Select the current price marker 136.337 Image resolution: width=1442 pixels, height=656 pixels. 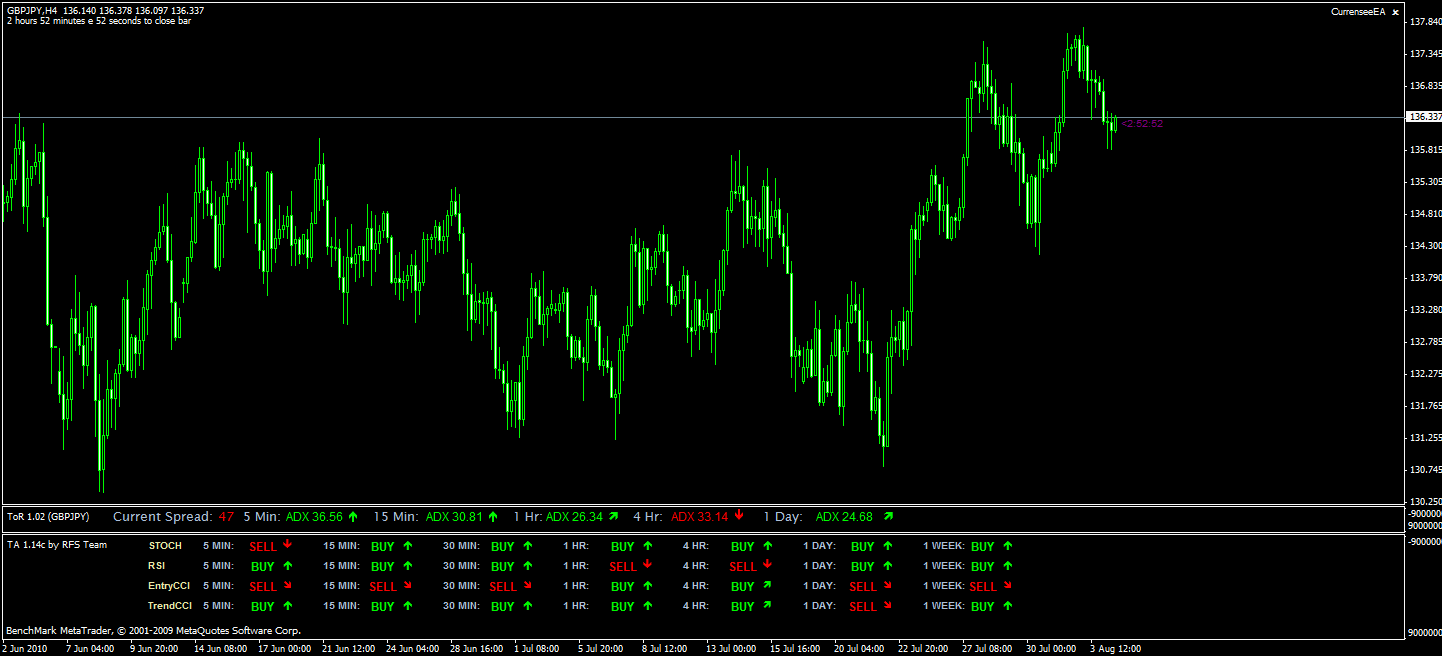[x=1423, y=117]
